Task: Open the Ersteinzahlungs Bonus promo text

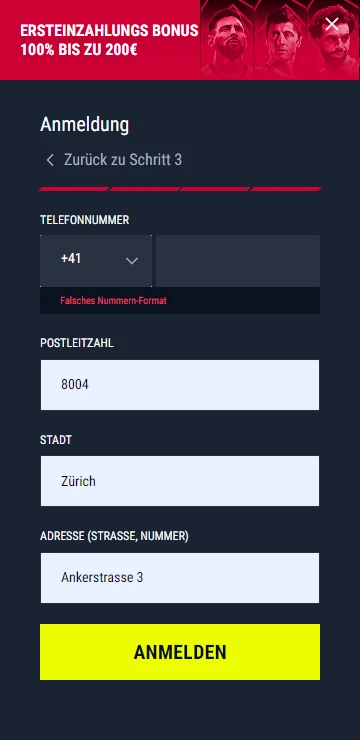Action: (x=109, y=40)
